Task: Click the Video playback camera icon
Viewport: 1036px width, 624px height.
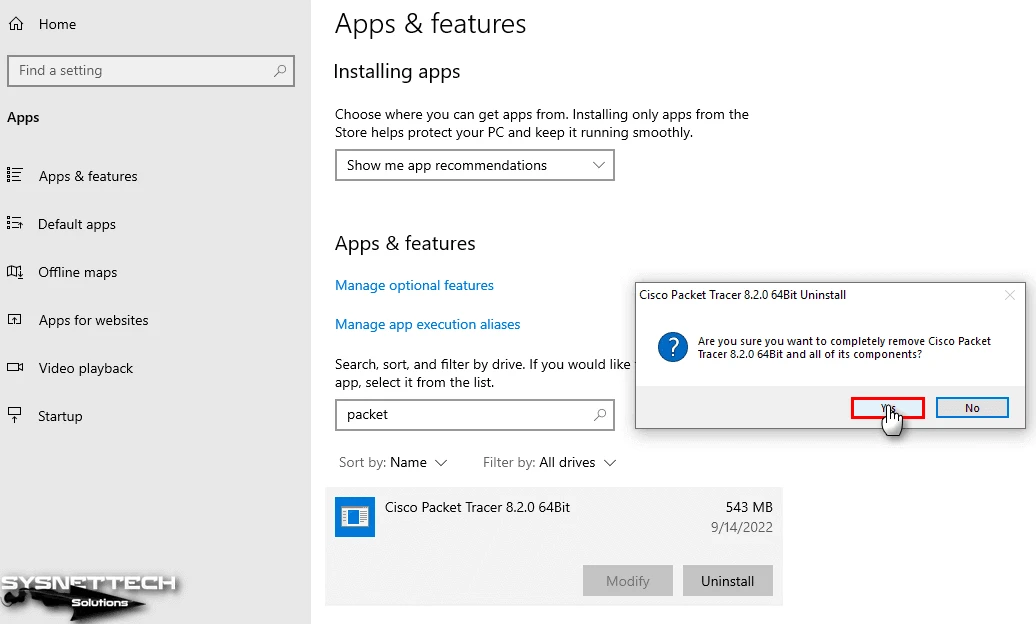Action: (15, 368)
